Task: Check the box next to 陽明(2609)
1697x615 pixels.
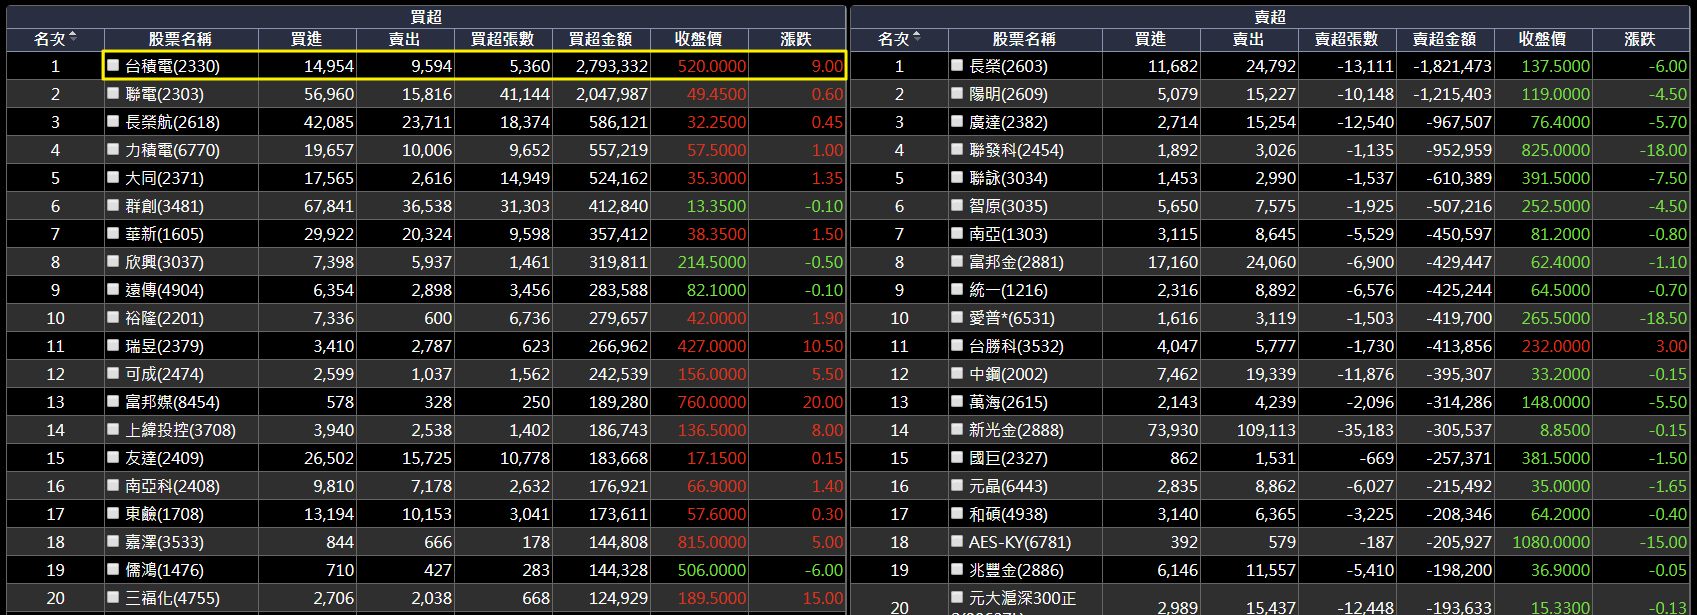Action: (x=957, y=93)
